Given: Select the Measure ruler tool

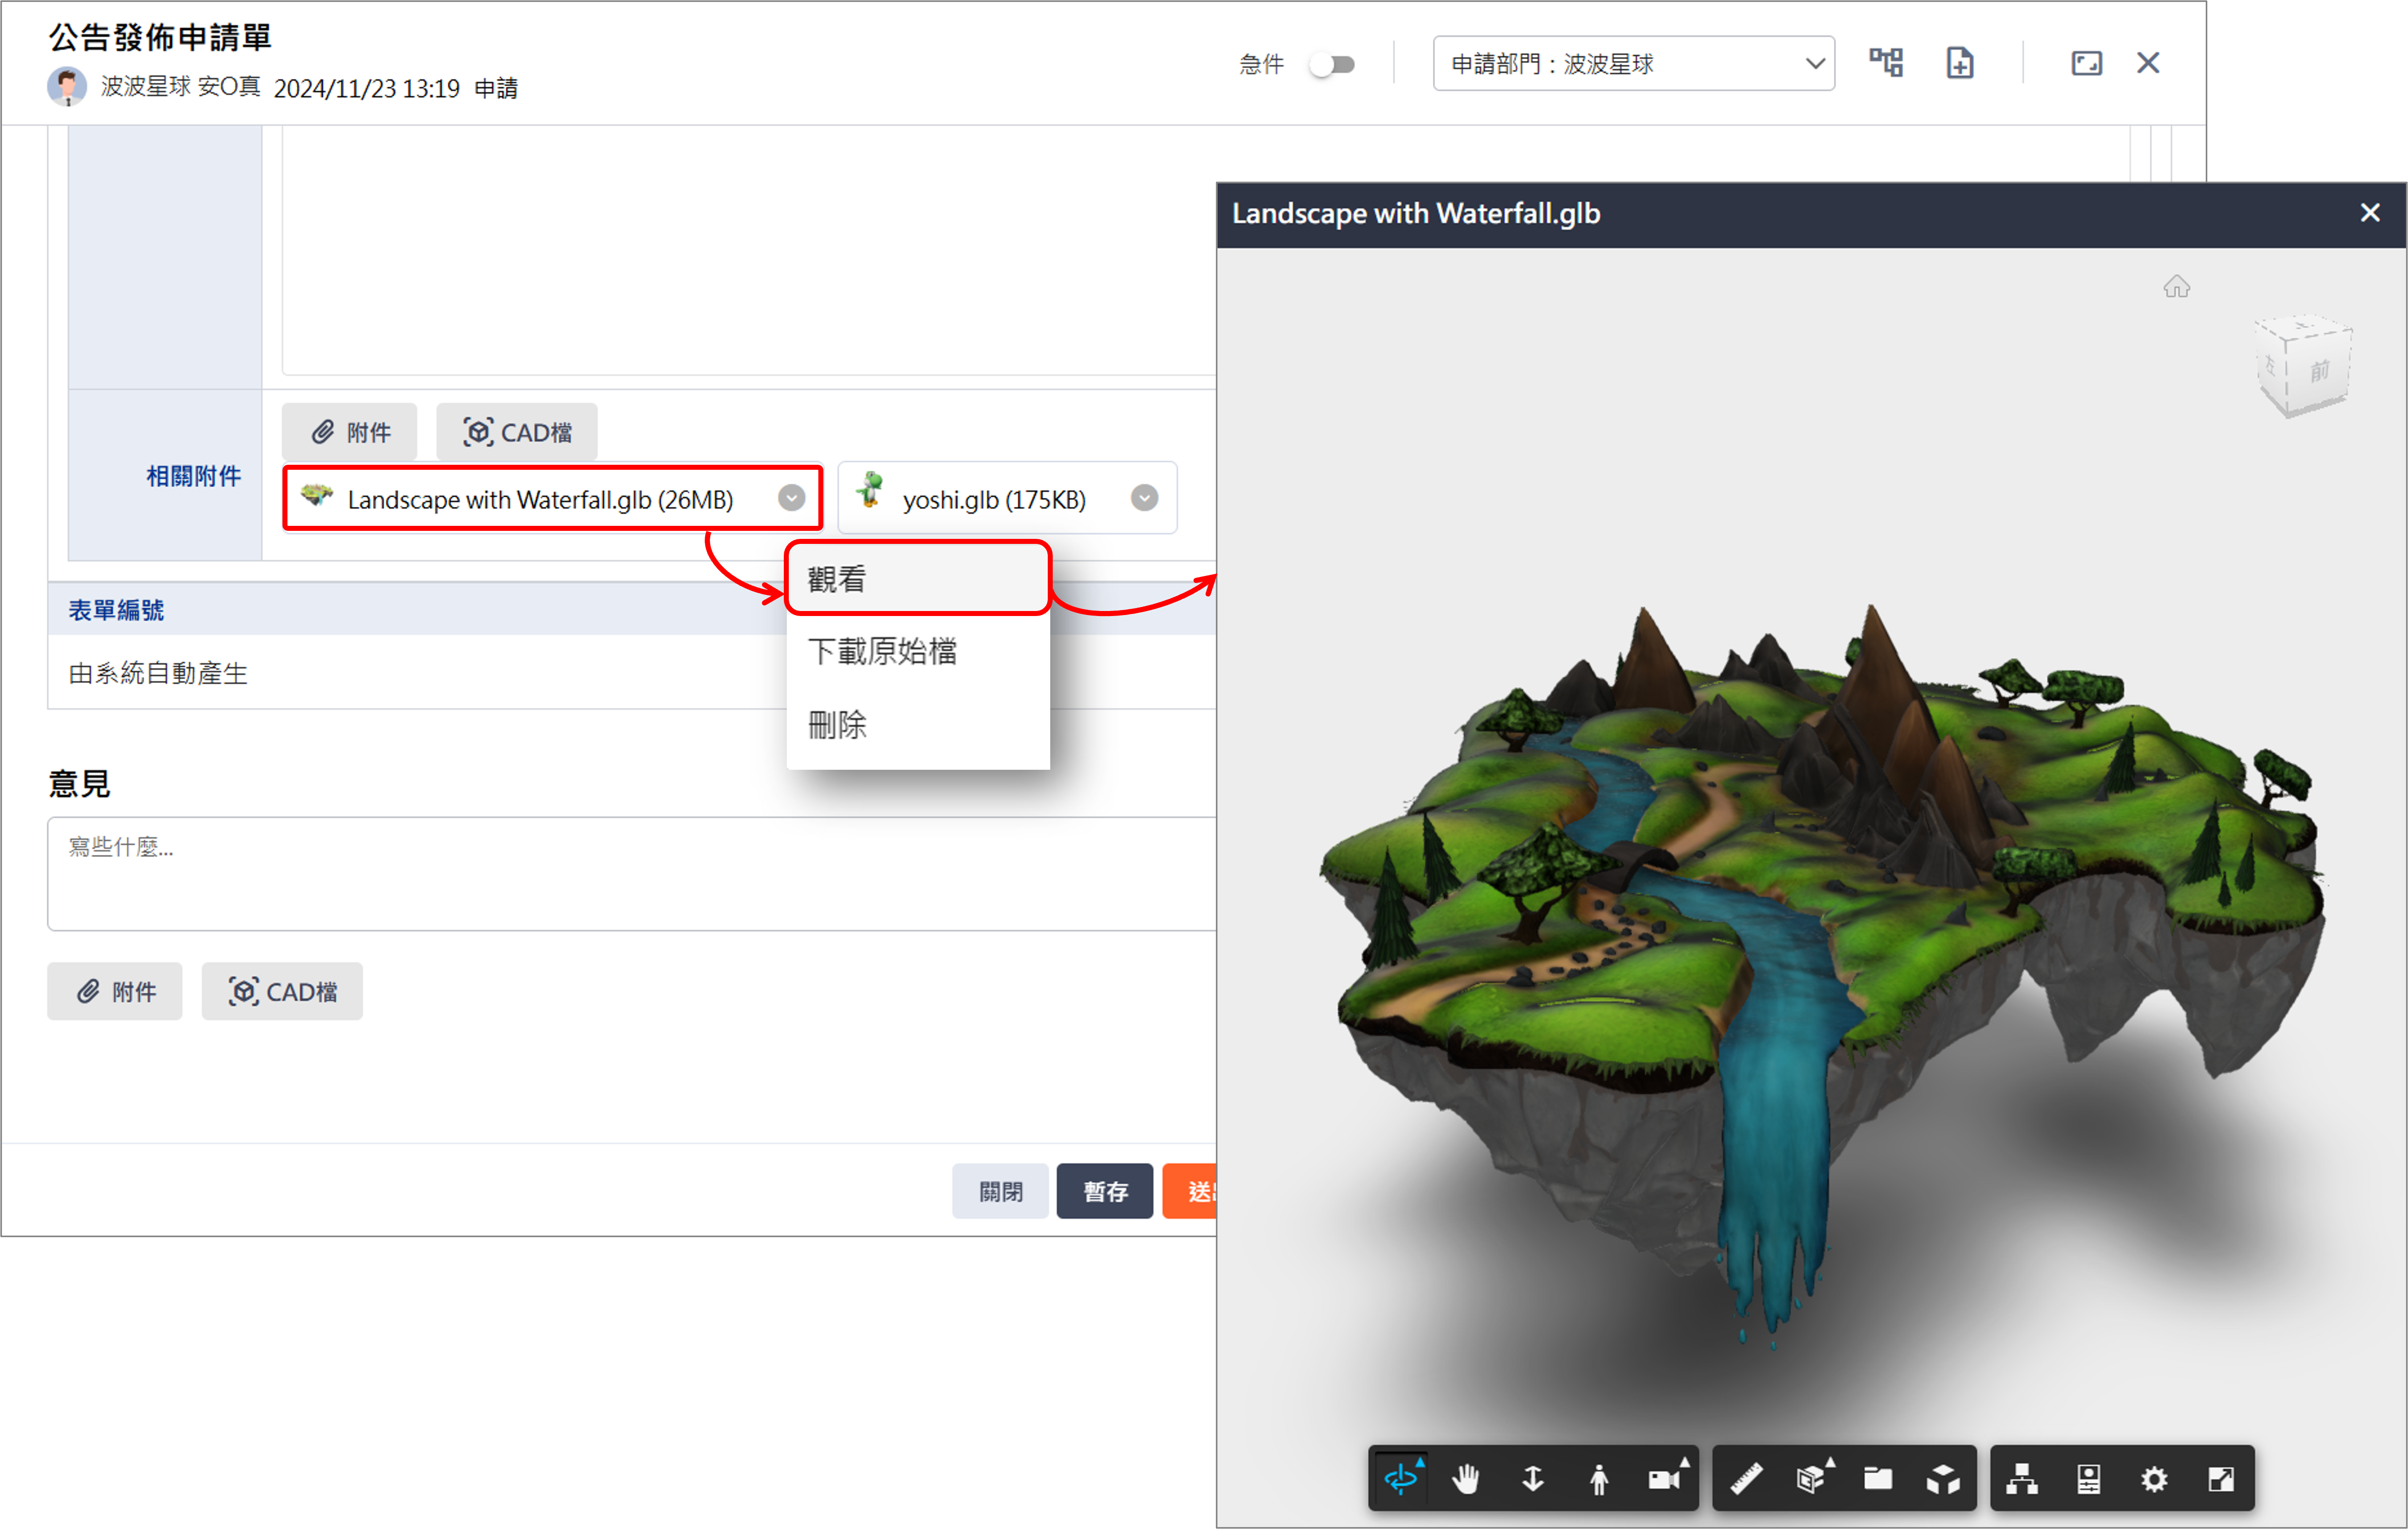Looking at the screenshot, I should (x=1746, y=1478).
